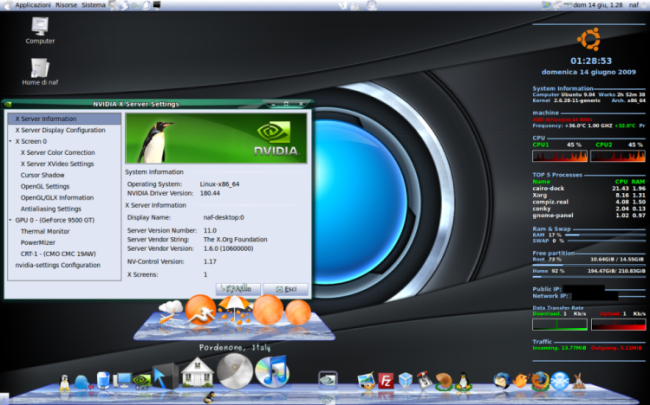Open Thermal Monitor page
650x405 pixels.
tap(45, 231)
